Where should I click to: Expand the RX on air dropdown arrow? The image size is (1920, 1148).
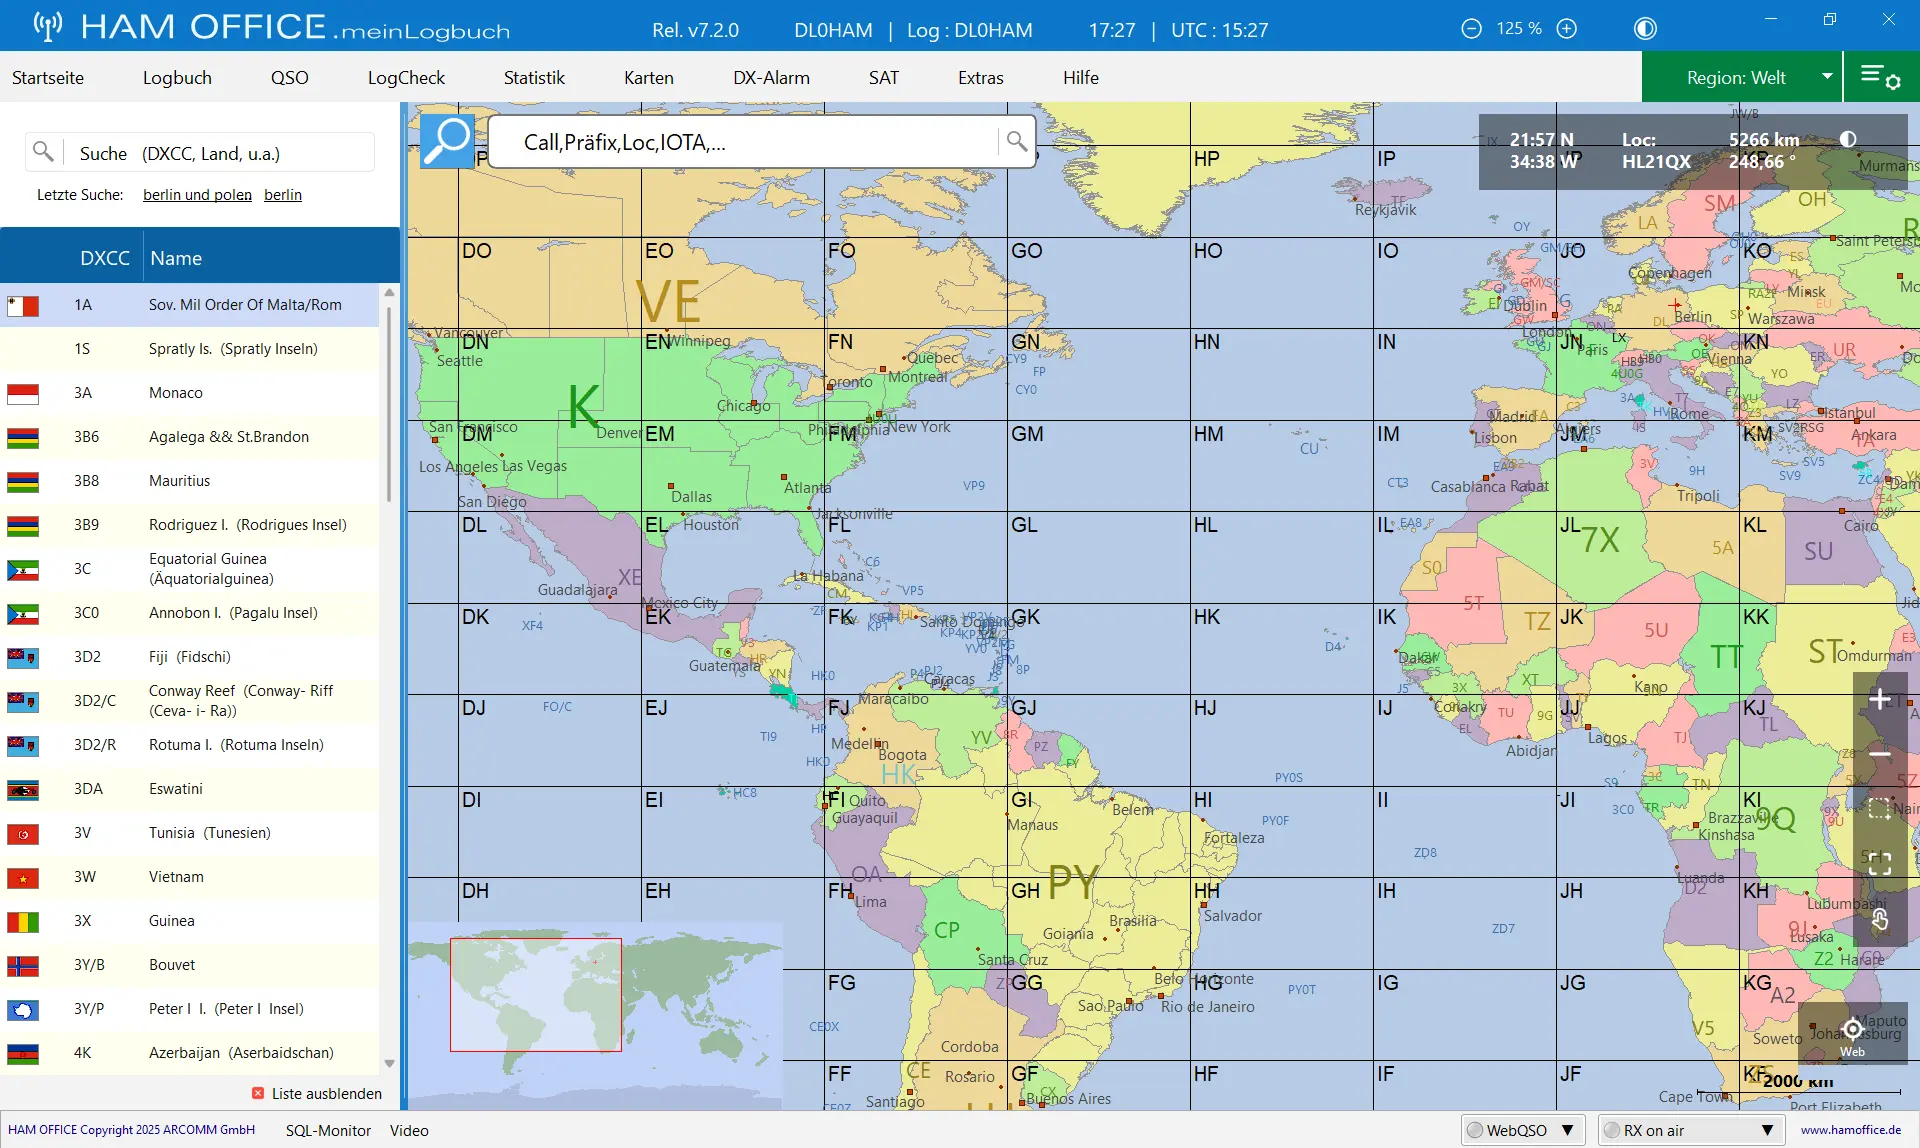click(x=1767, y=1130)
